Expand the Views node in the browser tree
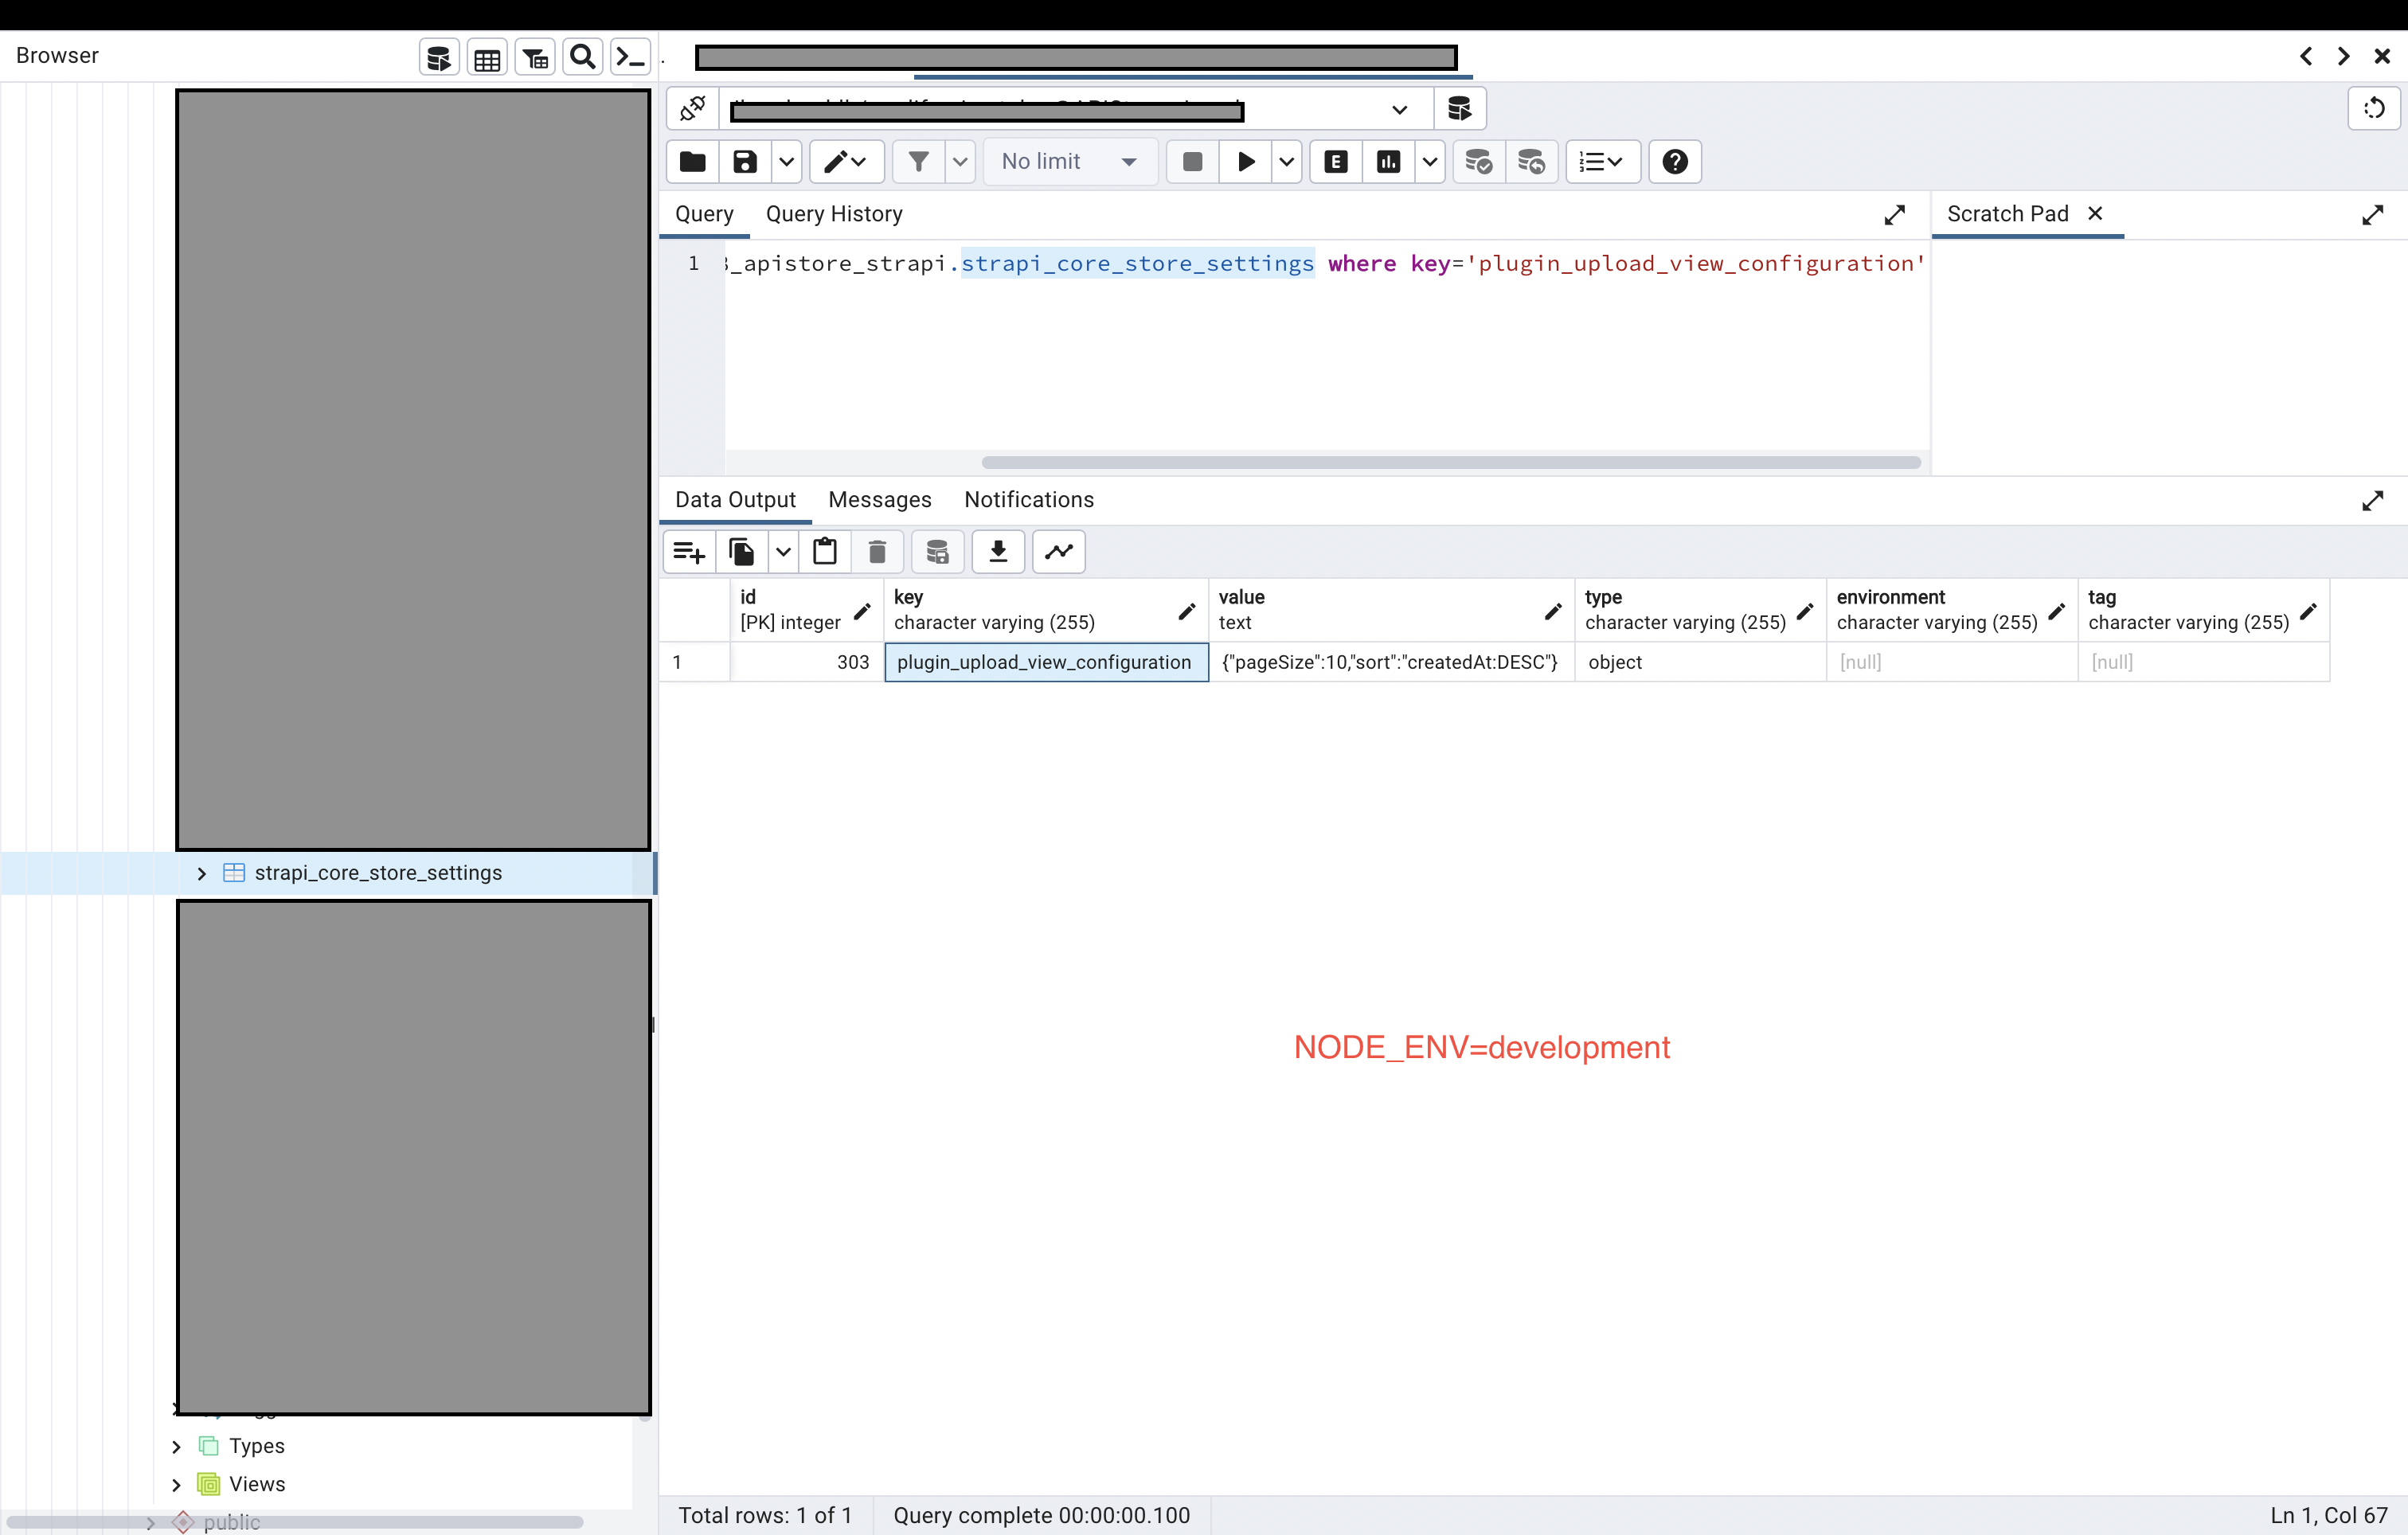This screenshot has height=1535, width=2408. pyautogui.click(x=176, y=1484)
